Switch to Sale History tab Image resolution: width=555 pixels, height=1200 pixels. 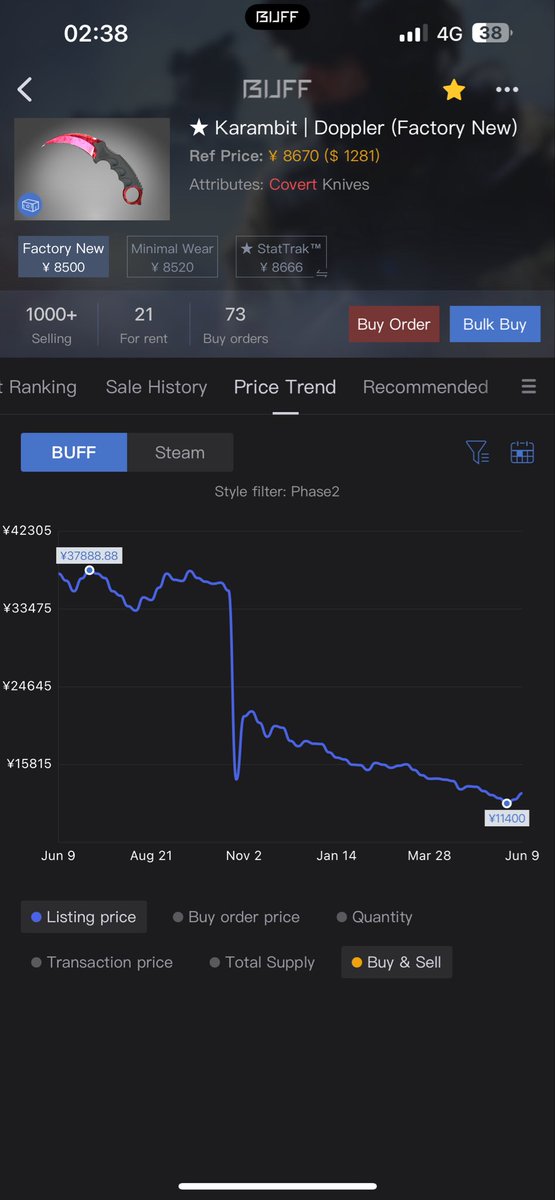click(156, 387)
